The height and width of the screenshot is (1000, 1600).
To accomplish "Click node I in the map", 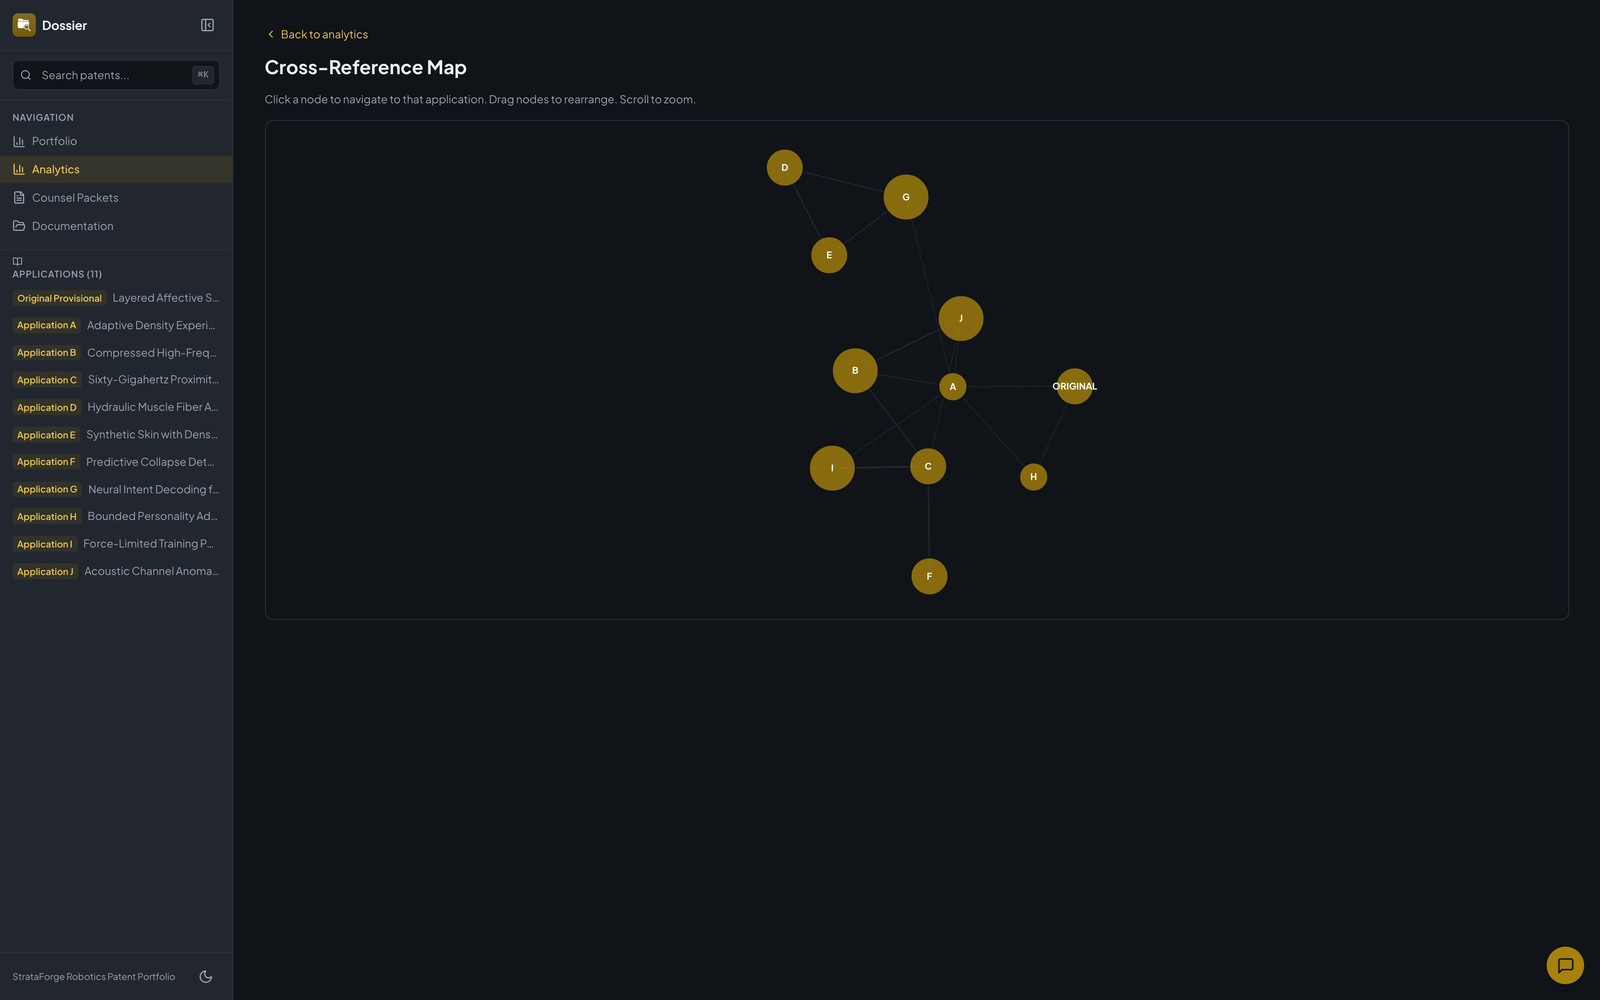I will (832, 468).
